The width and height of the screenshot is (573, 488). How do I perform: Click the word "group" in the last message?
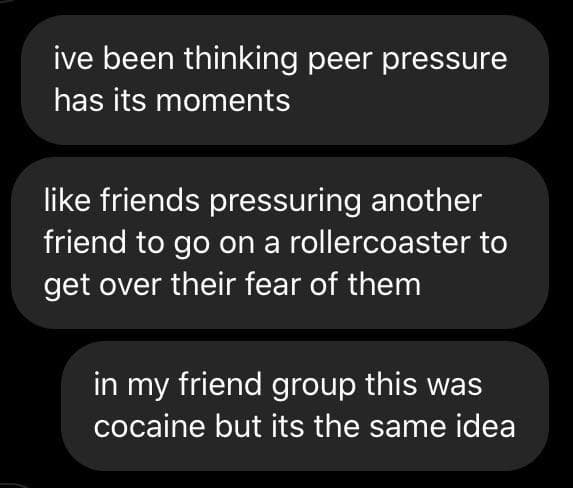pyautogui.click(x=314, y=387)
